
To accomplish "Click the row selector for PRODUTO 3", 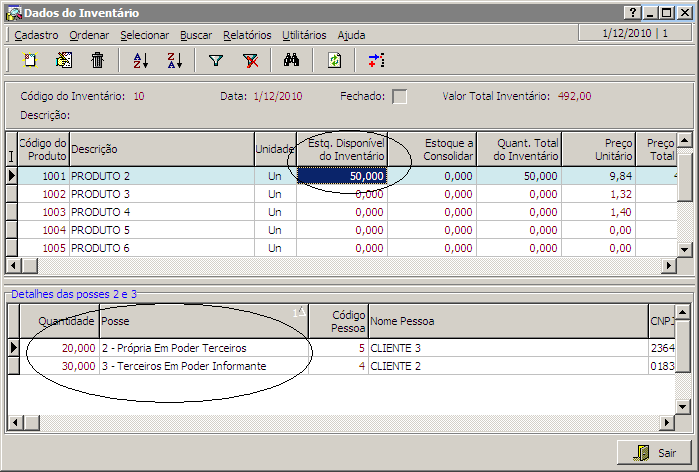I will point(12,194).
